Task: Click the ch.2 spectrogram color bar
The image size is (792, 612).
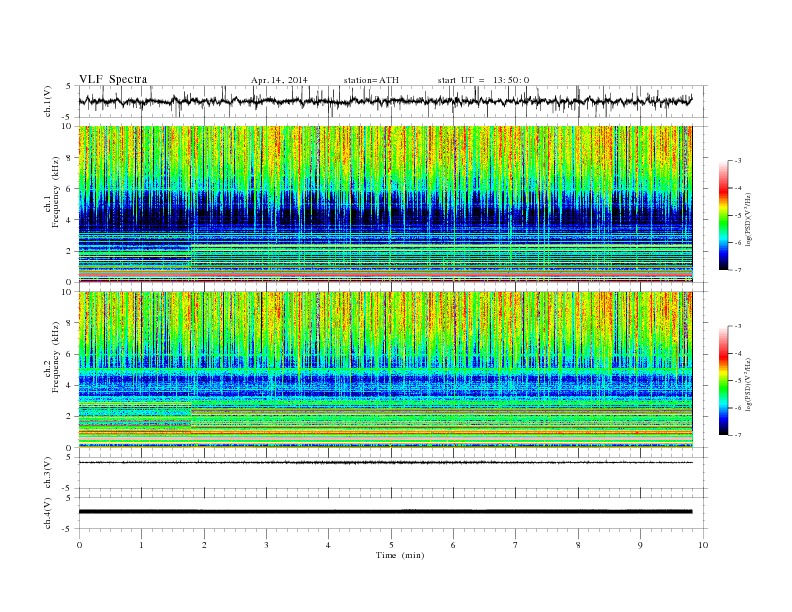Action: 723,380
